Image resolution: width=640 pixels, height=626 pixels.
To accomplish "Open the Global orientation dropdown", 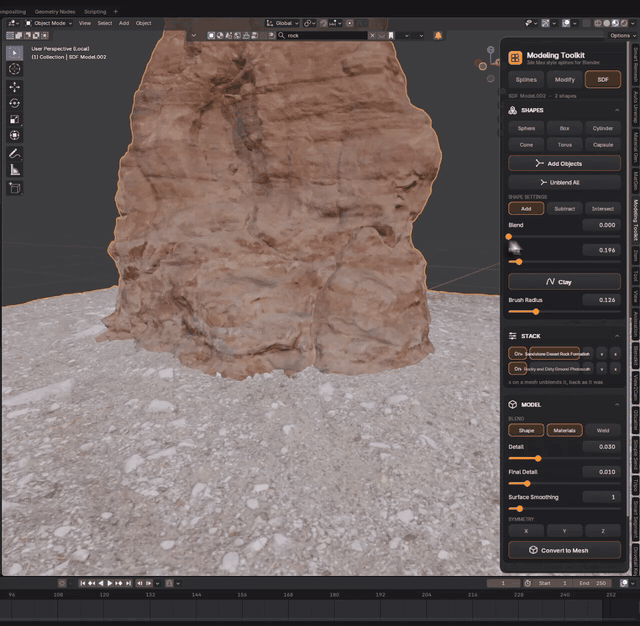I will coord(282,23).
